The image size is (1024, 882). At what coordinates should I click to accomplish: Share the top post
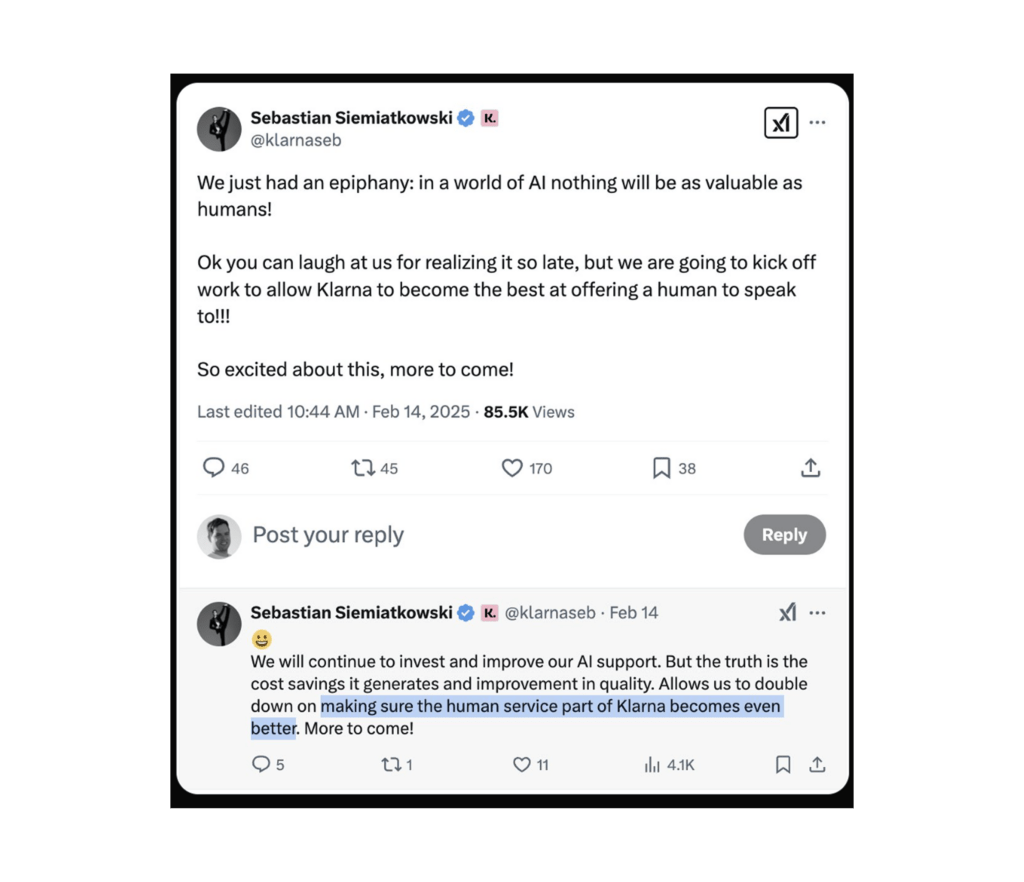pos(811,468)
